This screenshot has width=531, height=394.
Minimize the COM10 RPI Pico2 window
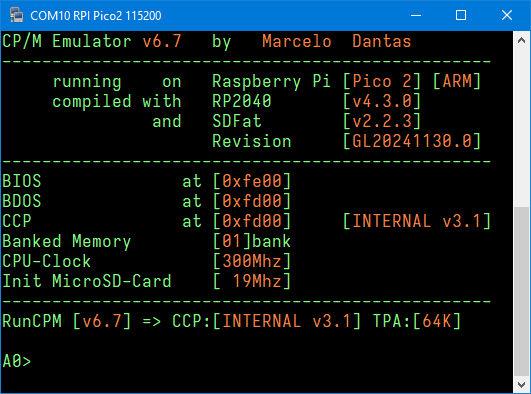tap(416, 15)
